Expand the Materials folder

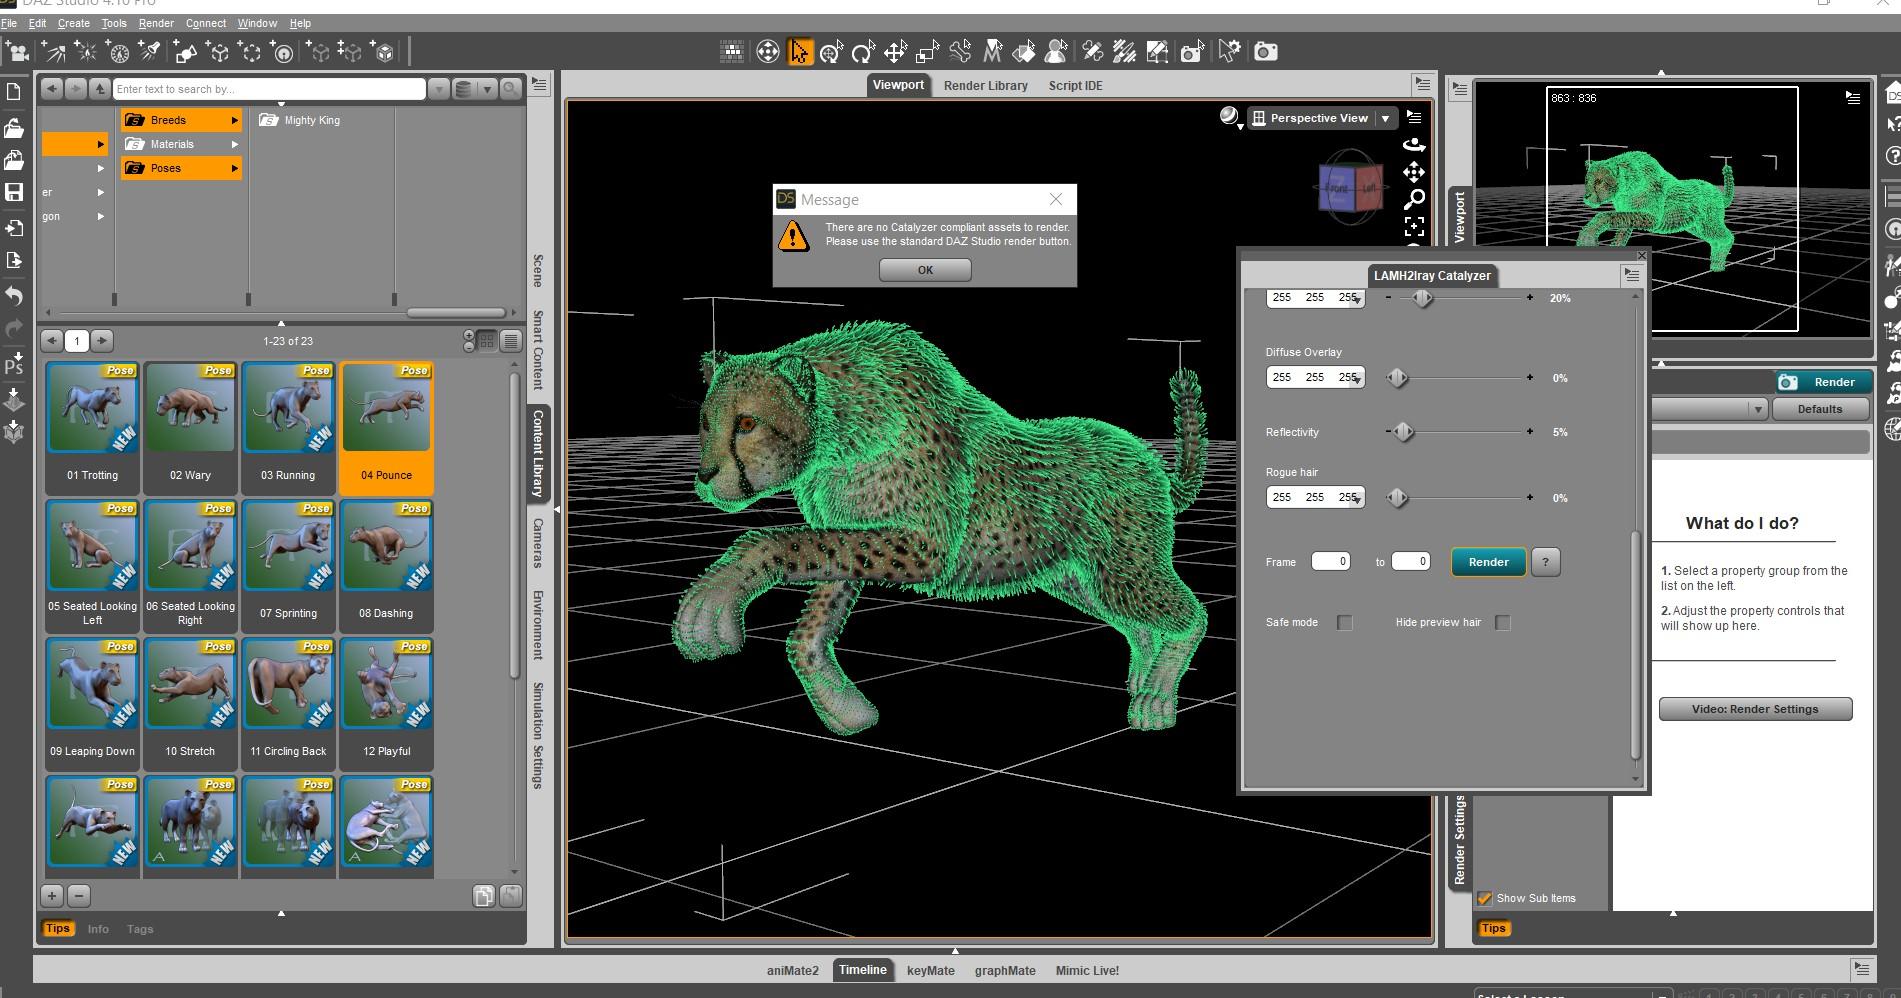click(x=182, y=144)
